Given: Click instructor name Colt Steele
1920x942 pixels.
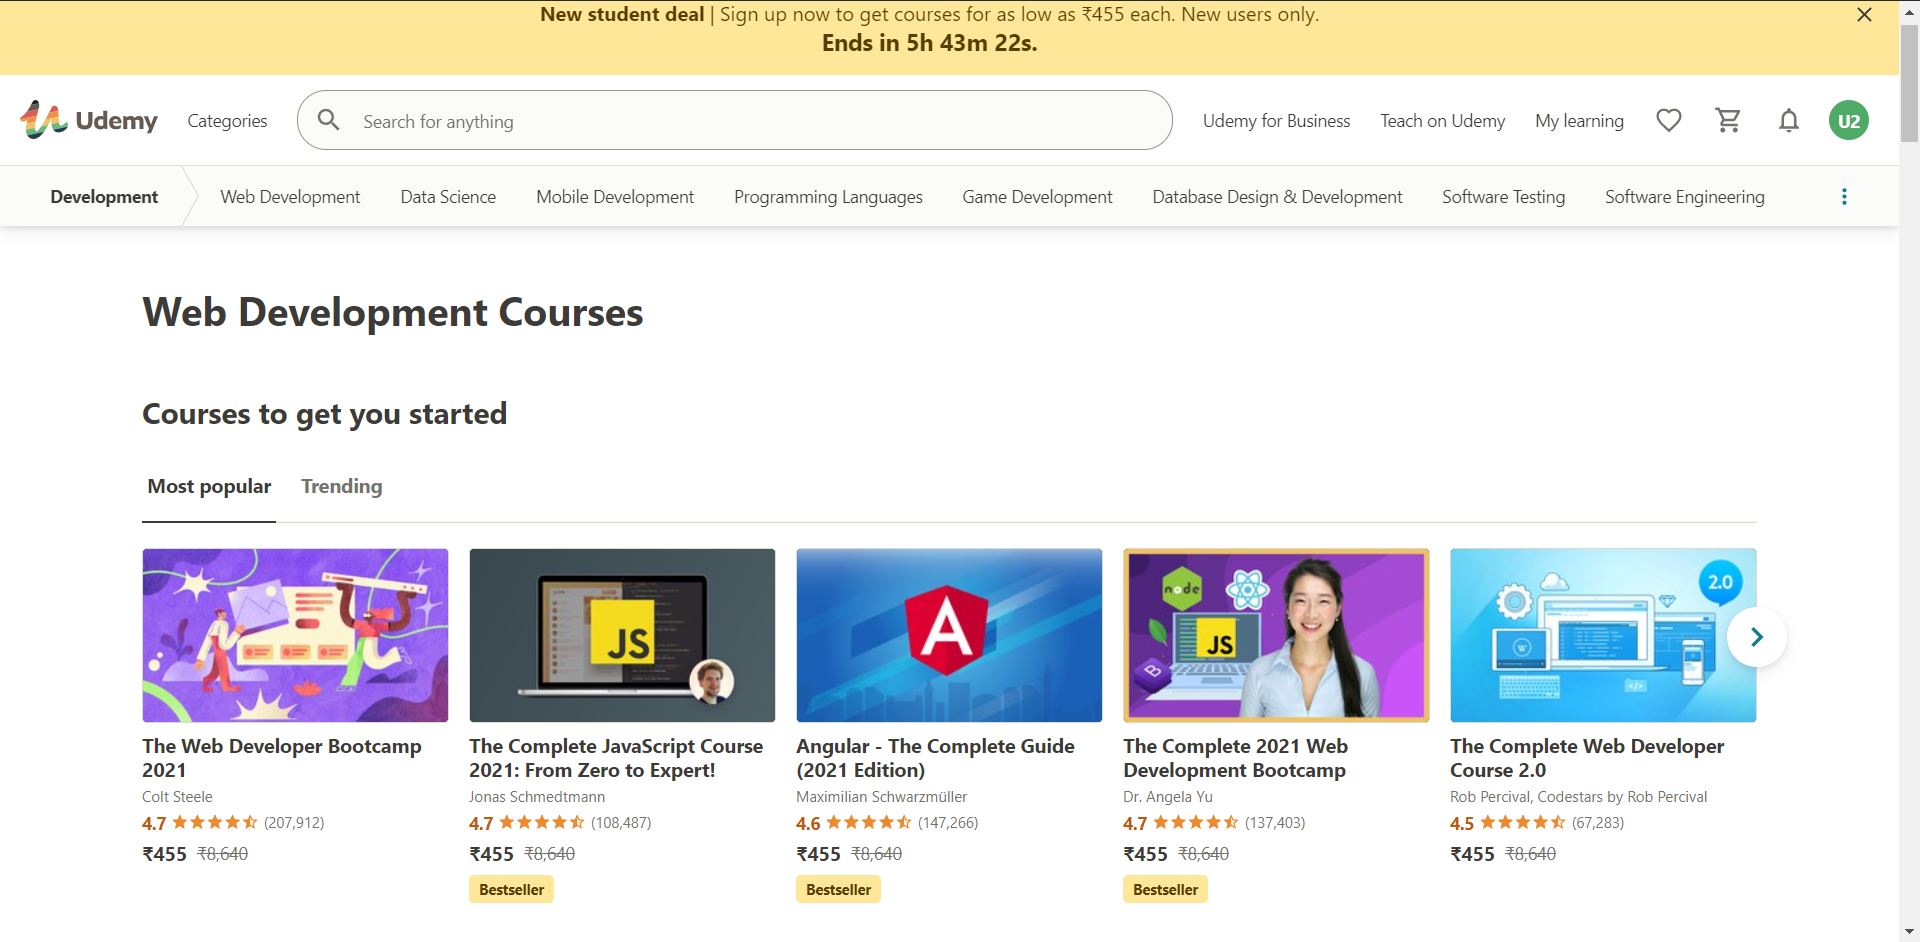Looking at the screenshot, I should [x=177, y=797].
